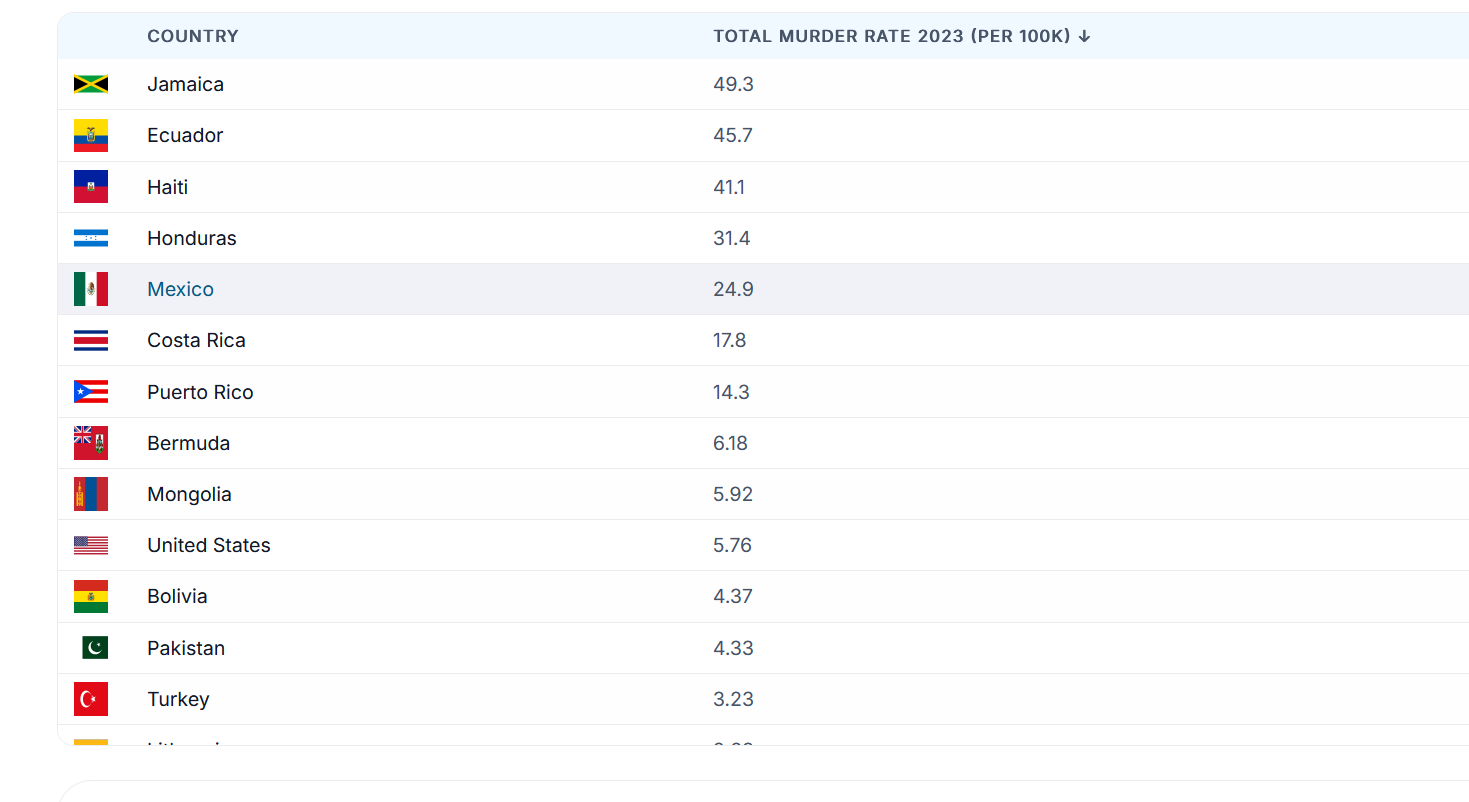The image size is (1469, 802).
Task: Click the Costa Rica flag icon
Action: tap(91, 340)
